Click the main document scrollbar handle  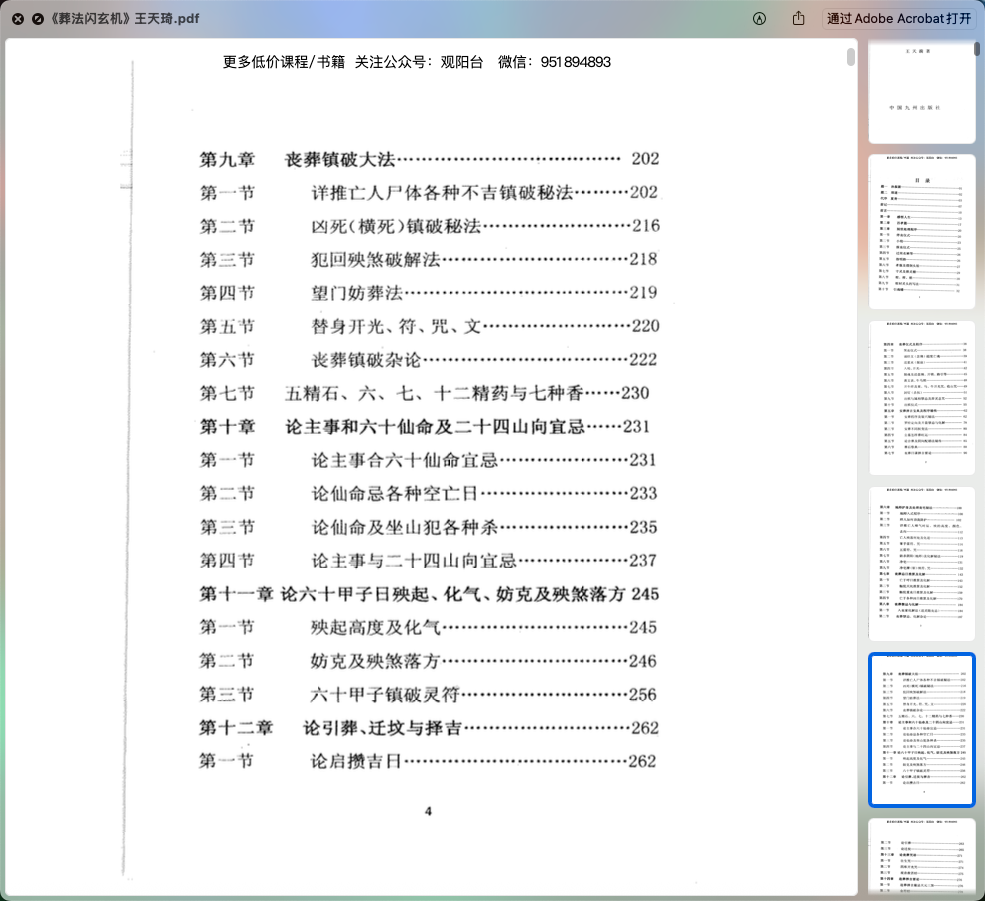click(851, 57)
